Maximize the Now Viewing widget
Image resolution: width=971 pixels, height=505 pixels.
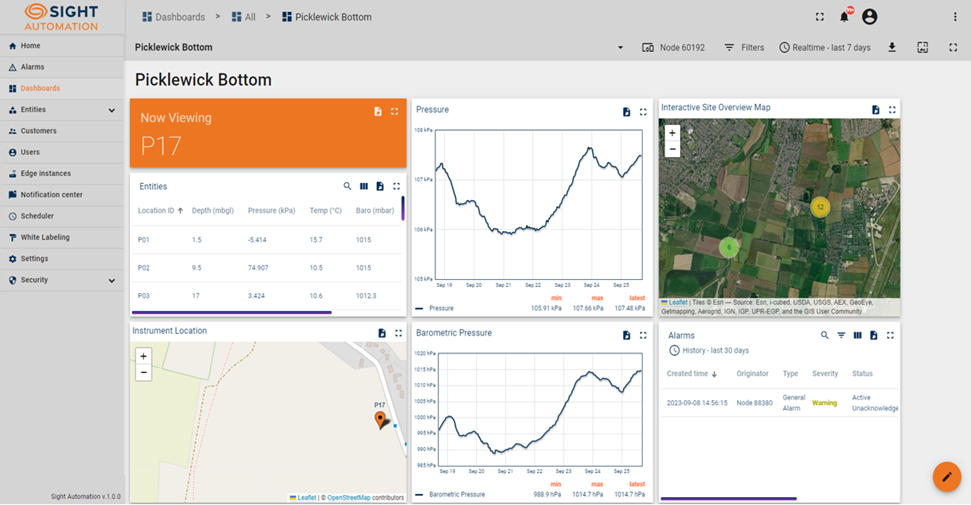click(x=394, y=112)
